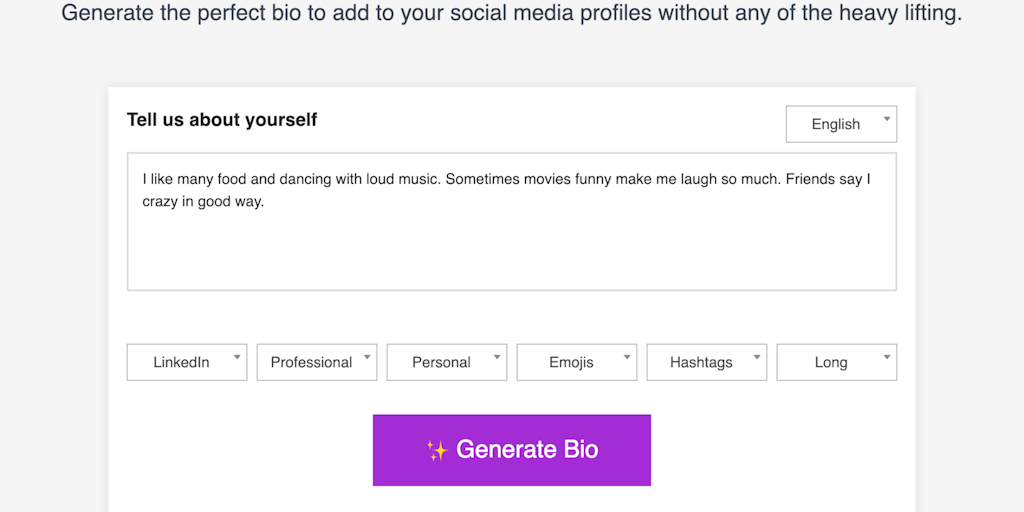Click the arrow on the English language selector
Image resolution: width=1024 pixels, height=512 pixels.
pyautogui.click(x=886, y=119)
